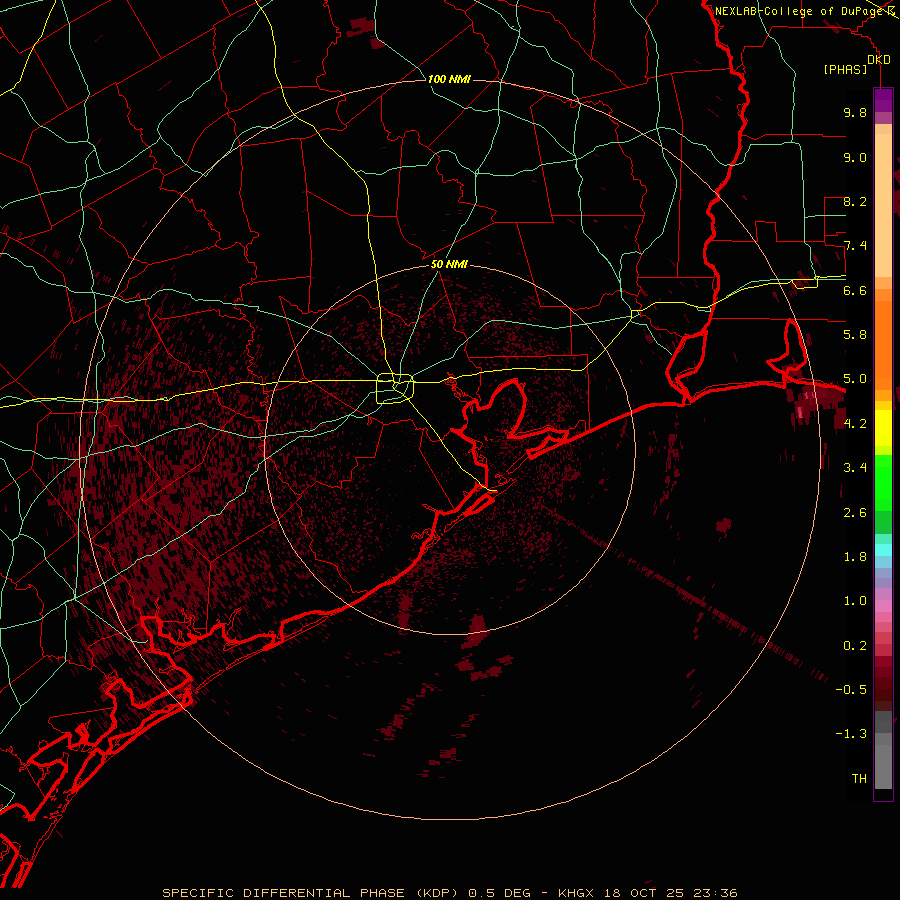Screen dimensions: 900x900
Task: Click the cyan color bar segment
Action: click(x=883, y=550)
